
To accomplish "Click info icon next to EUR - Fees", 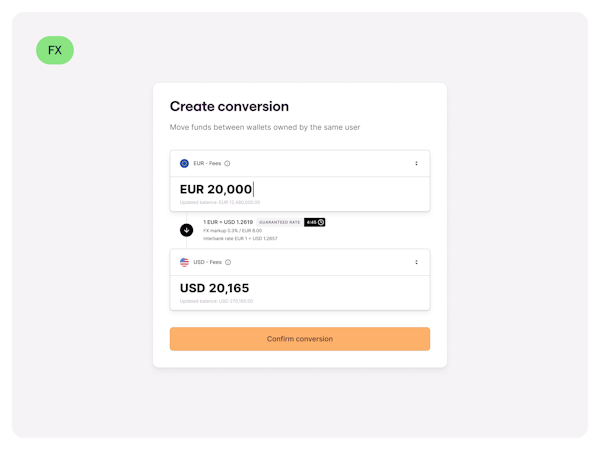I will (x=227, y=163).
